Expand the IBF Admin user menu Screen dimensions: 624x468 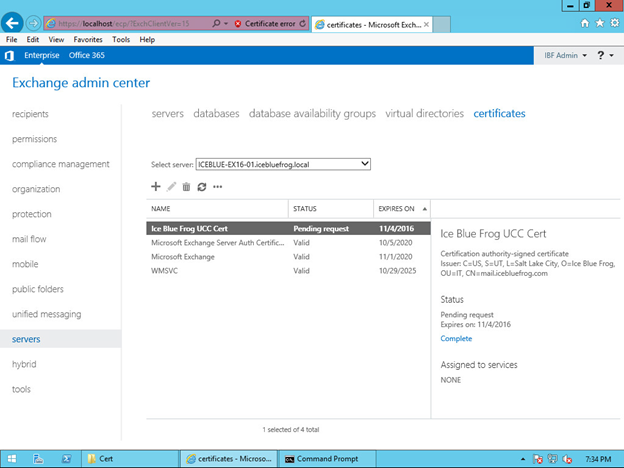click(x=565, y=55)
